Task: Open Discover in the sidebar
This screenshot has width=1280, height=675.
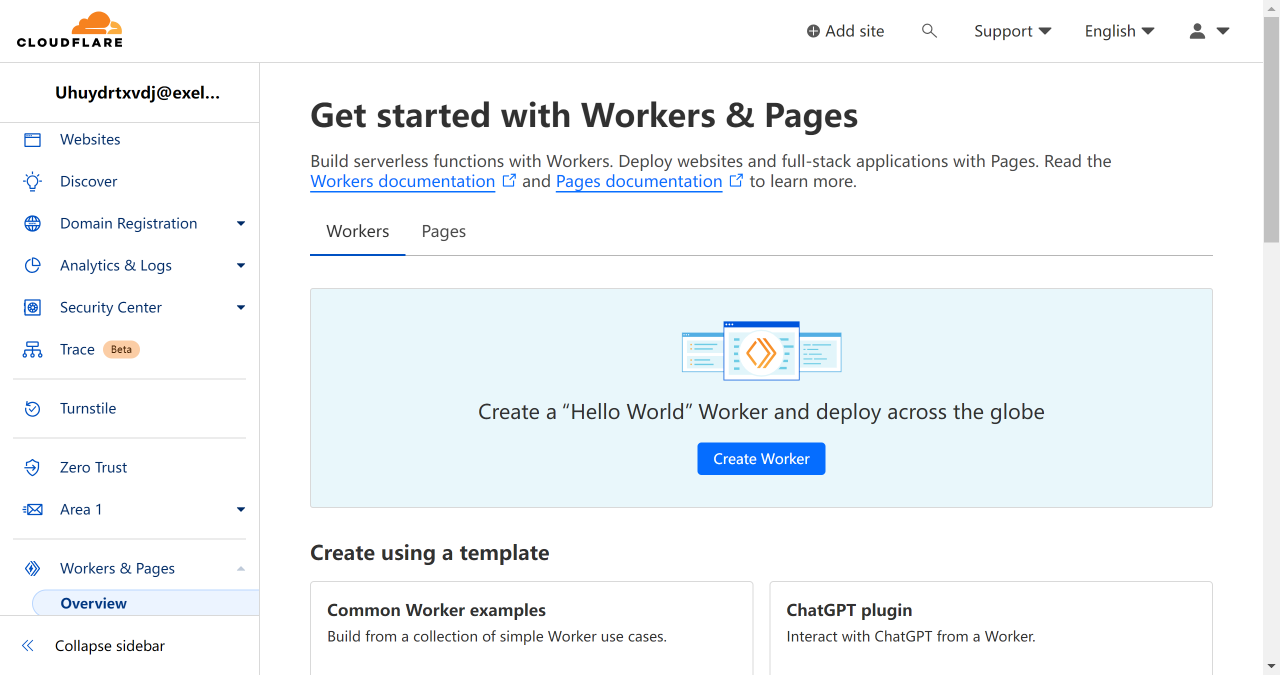Action: (x=89, y=182)
